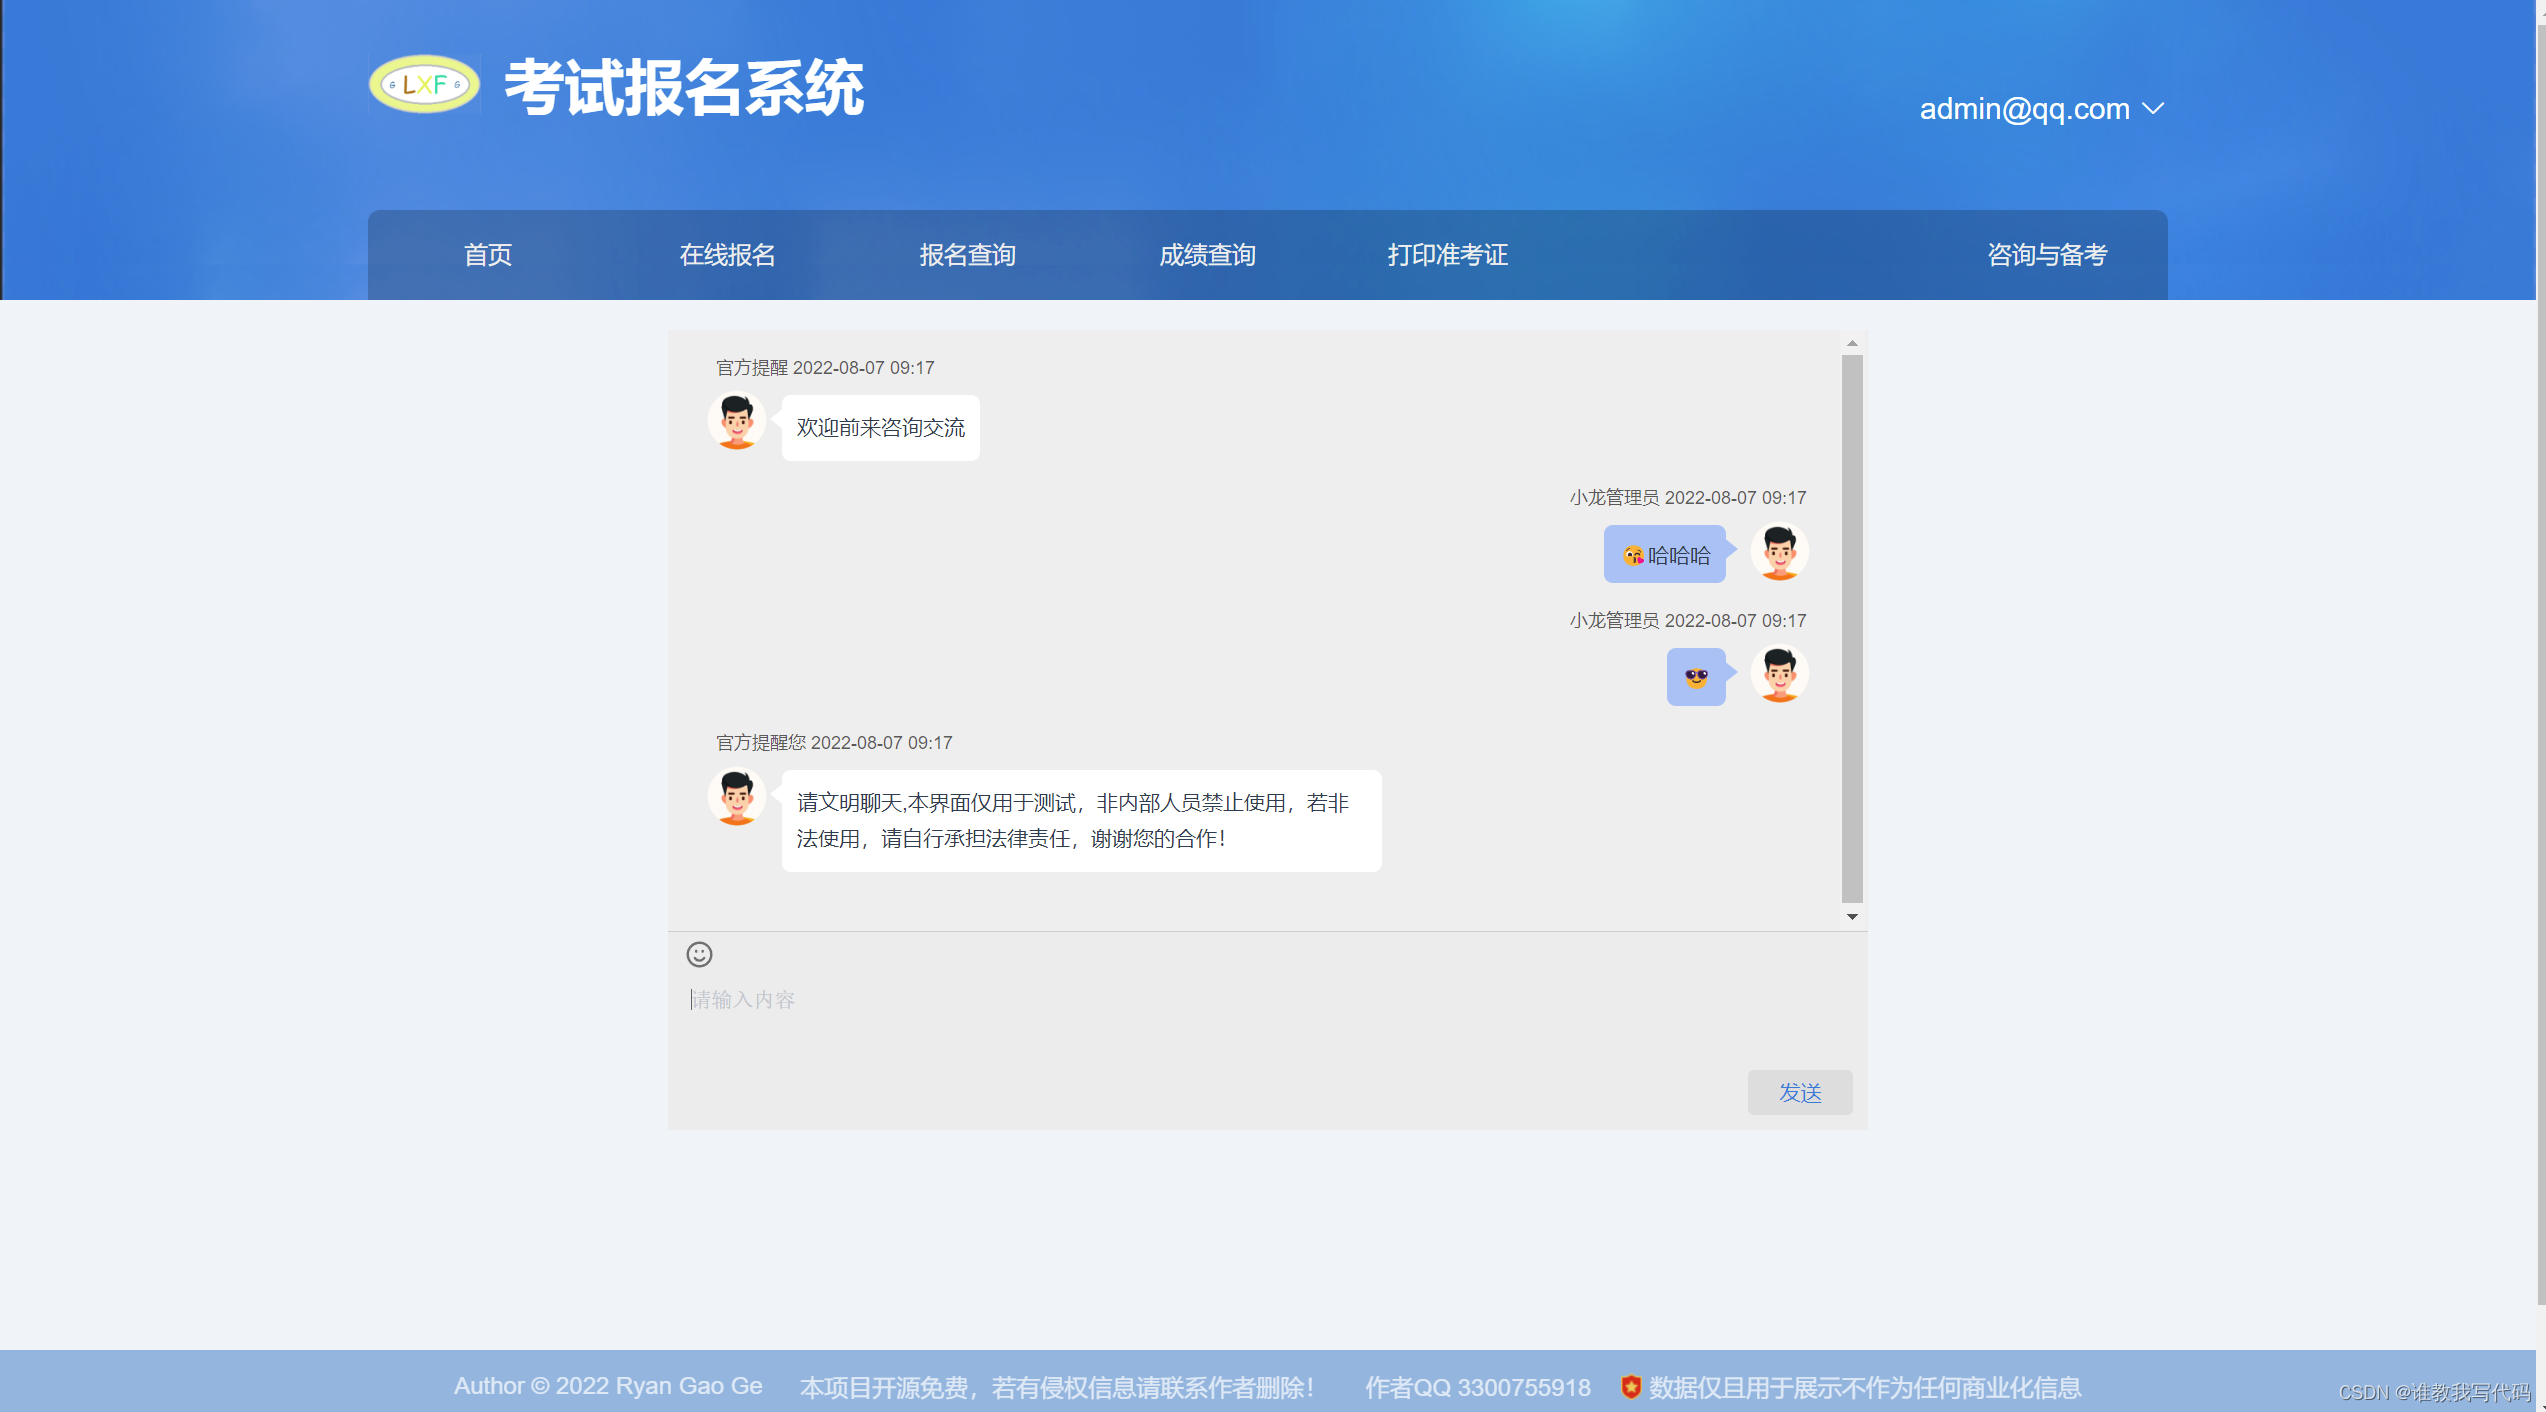
Task: Expand the admin@qq.com account dropdown
Action: tap(2024, 109)
